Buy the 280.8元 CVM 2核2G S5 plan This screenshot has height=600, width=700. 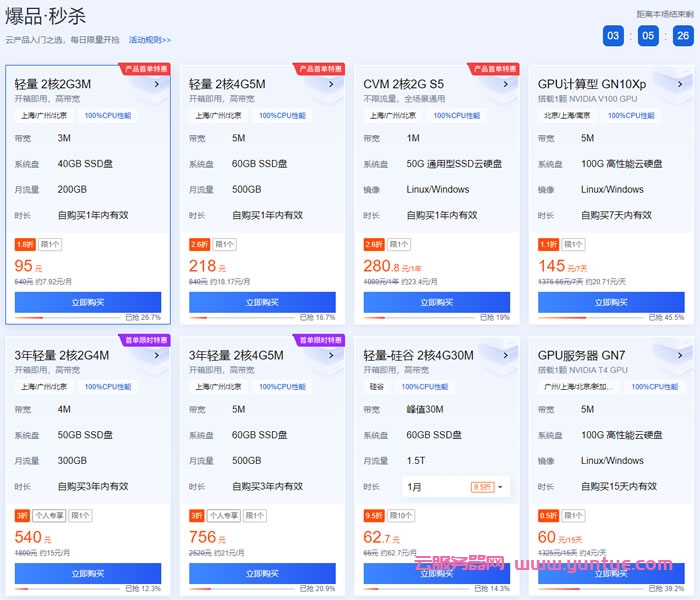click(437, 302)
